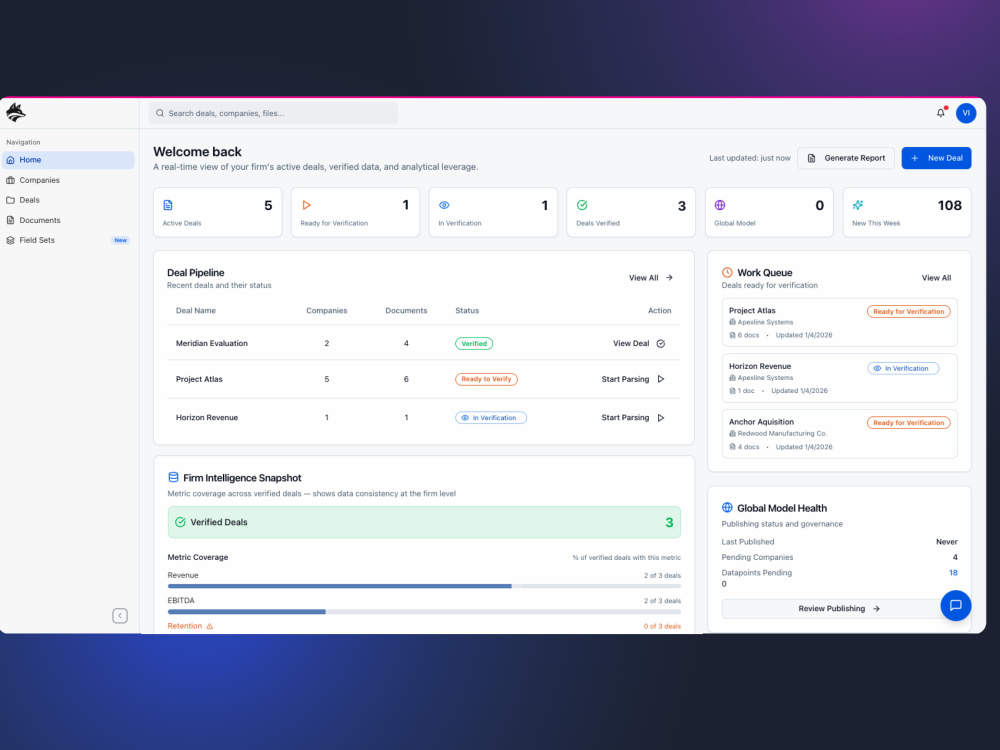The height and width of the screenshot is (750, 1000).
Task: Click the Revenue coverage progress bar
Action: point(424,585)
